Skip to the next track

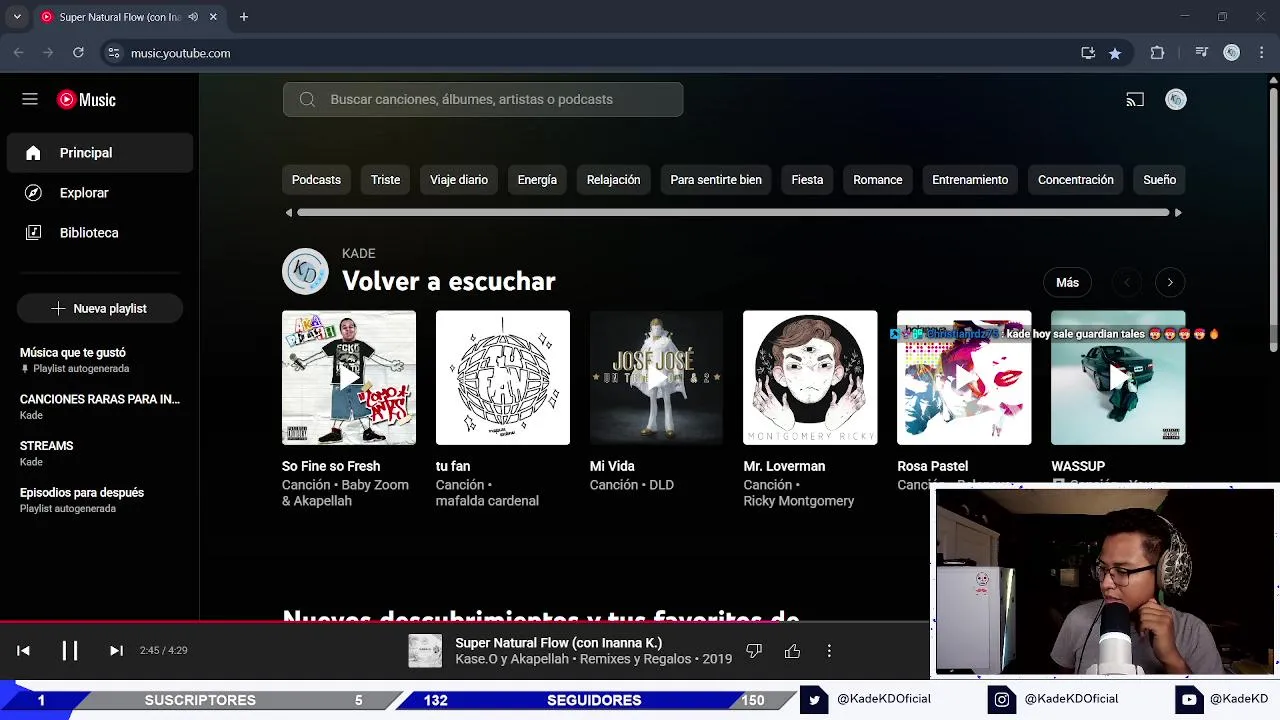[116, 651]
